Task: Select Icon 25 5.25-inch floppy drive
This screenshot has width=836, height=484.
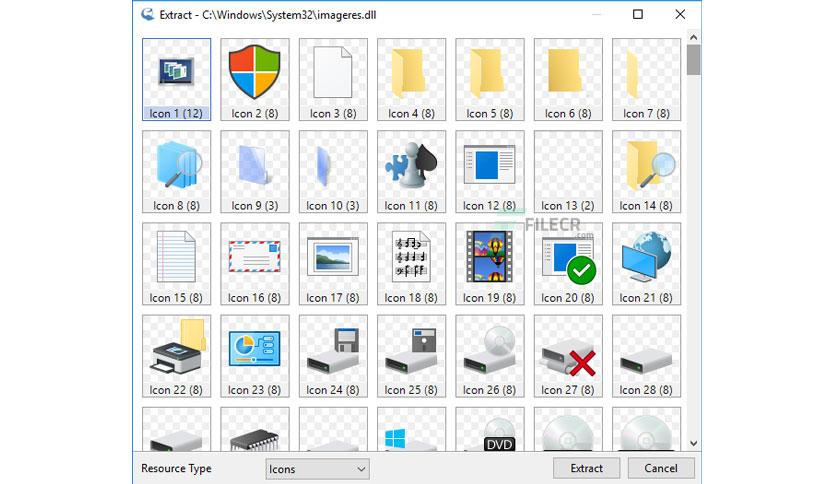Action: tap(412, 356)
